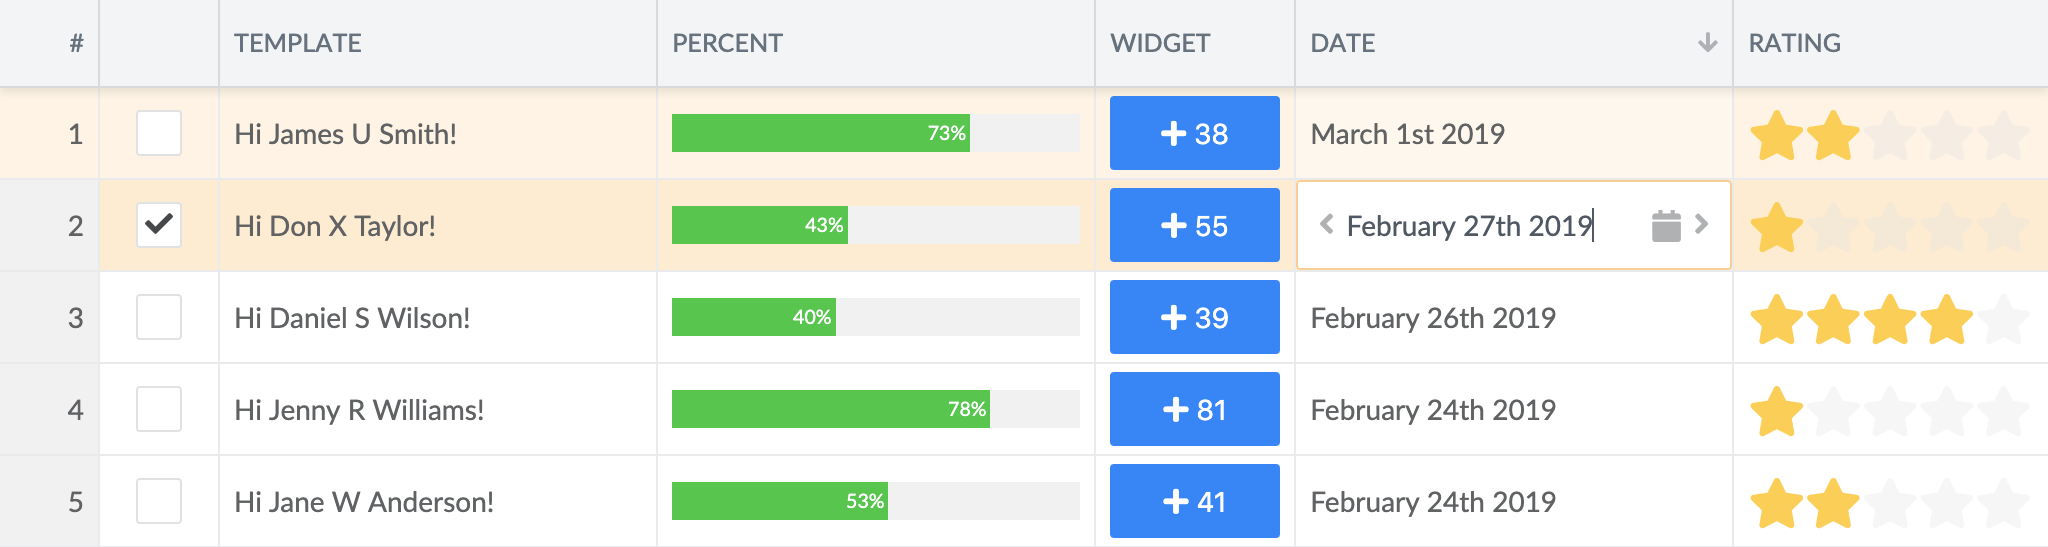Check the checkbox for James U Smith row
Screen dimensions: 2048x547
click(159, 134)
